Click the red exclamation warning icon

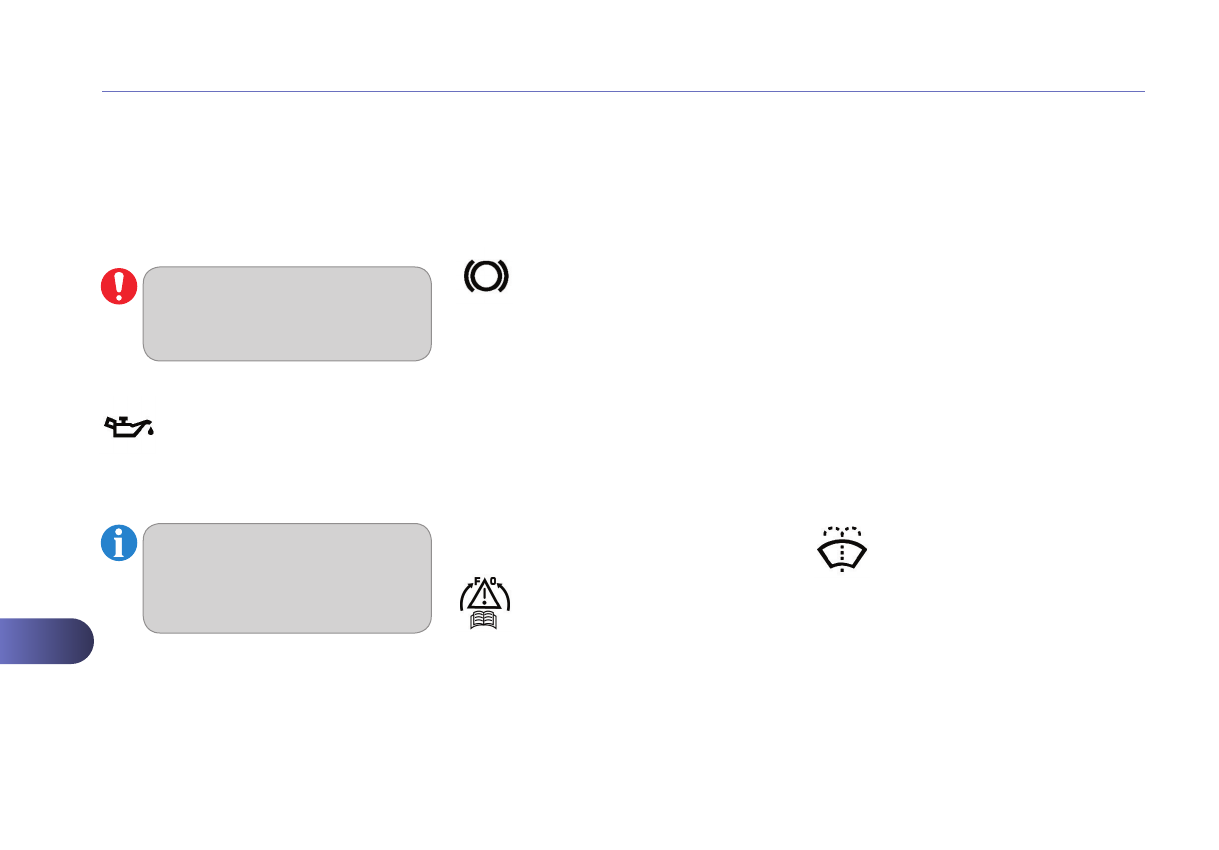pos(119,286)
